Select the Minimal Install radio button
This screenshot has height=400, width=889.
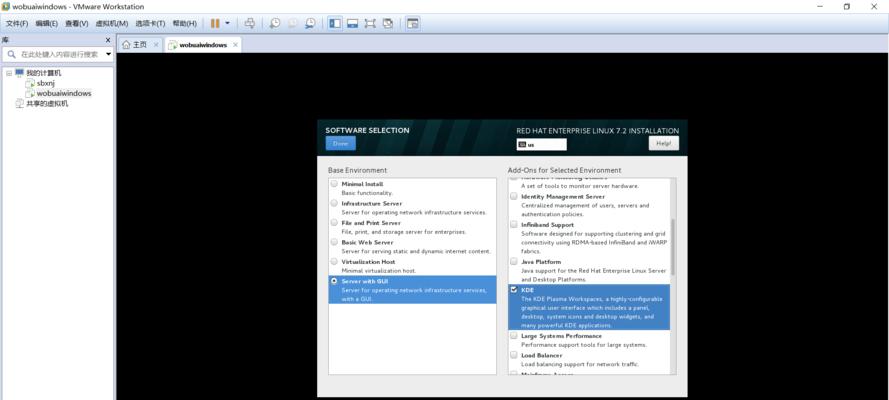334,184
